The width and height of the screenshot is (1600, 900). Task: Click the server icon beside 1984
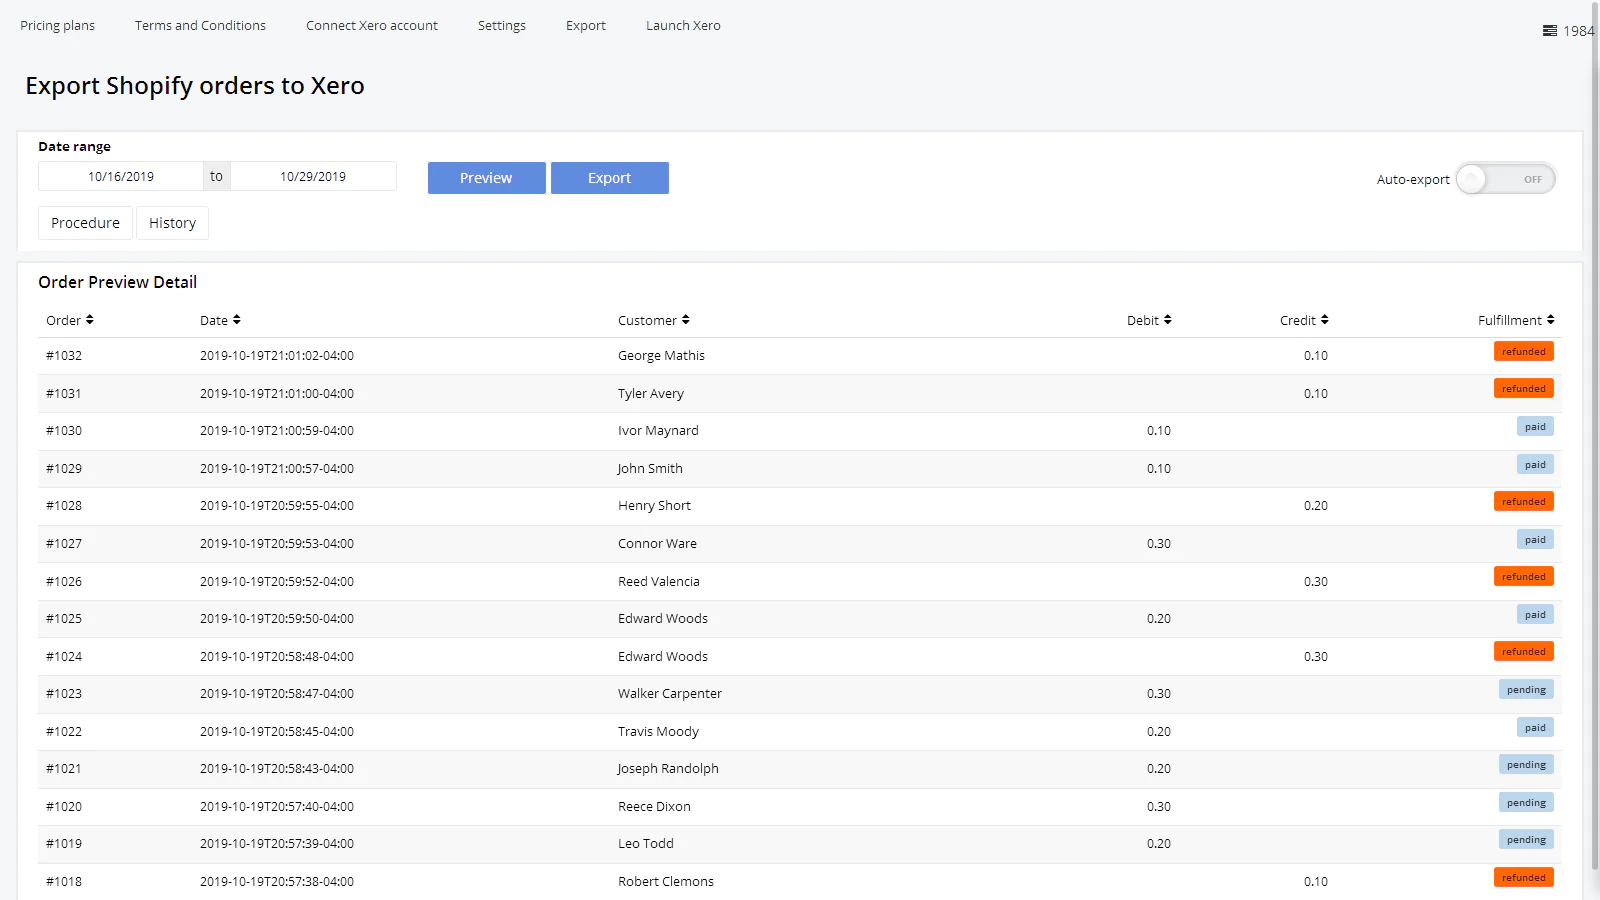pyautogui.click(x=1549, y=31)
